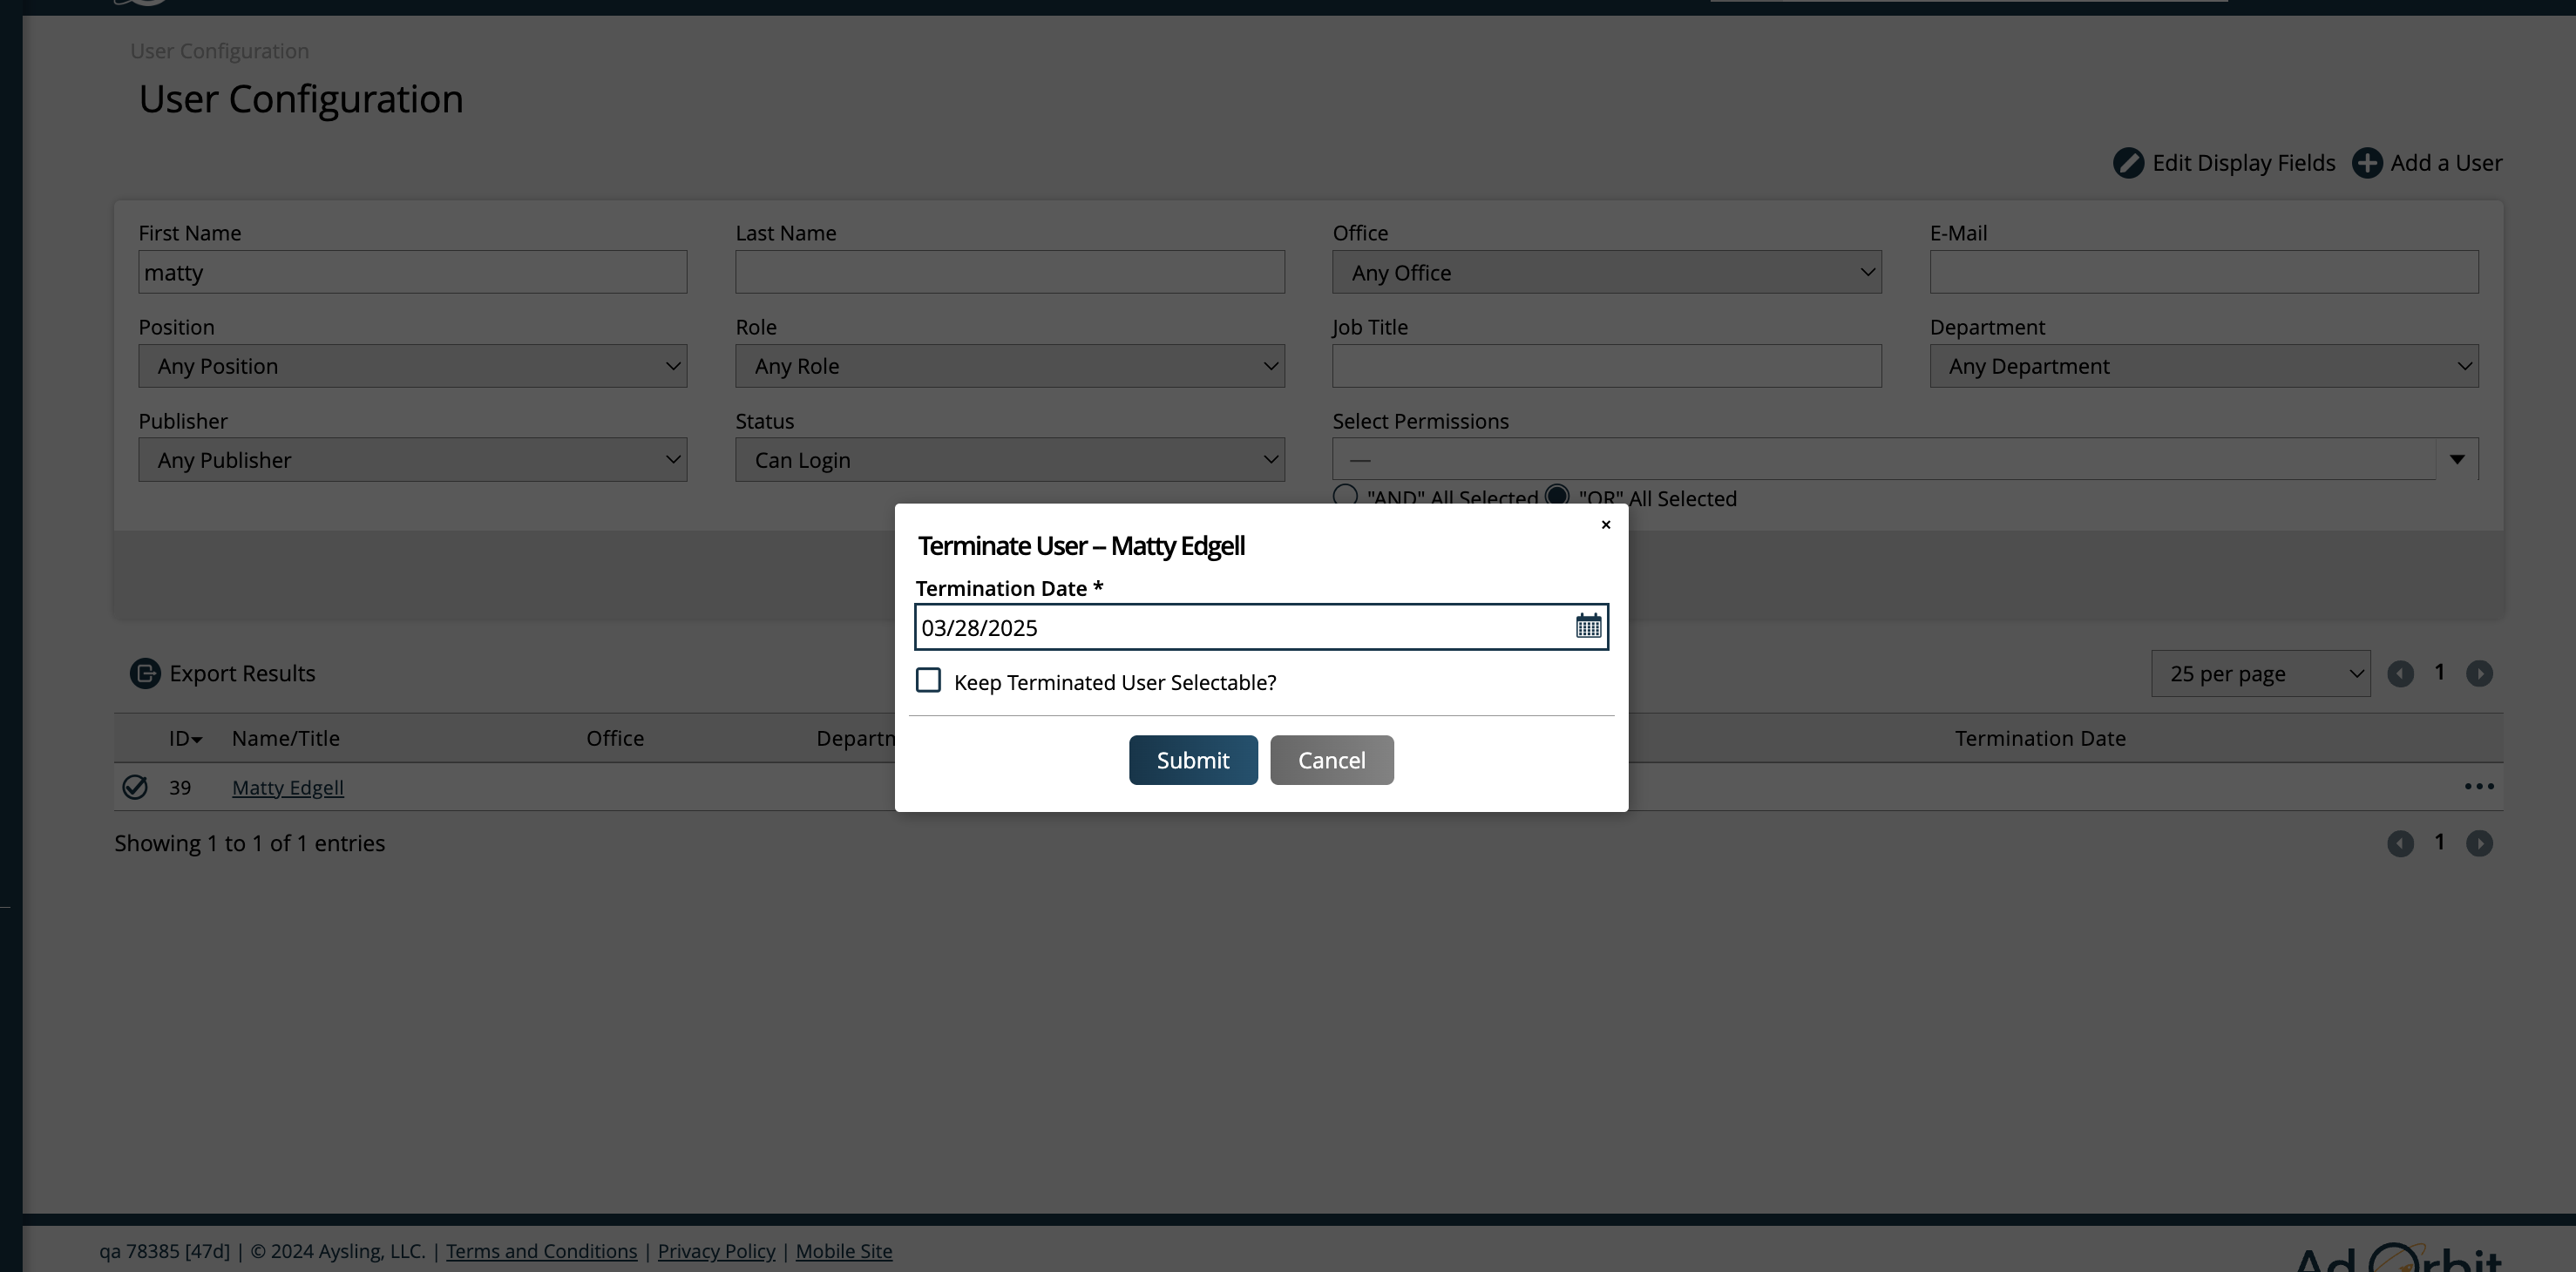
Task: Click the status check icon for row 39
Action: pos(135,788)
